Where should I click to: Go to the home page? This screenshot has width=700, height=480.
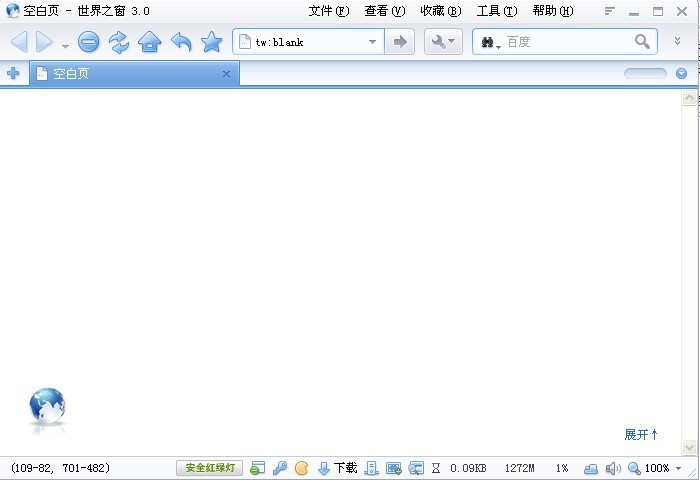(x=150, y=42)
